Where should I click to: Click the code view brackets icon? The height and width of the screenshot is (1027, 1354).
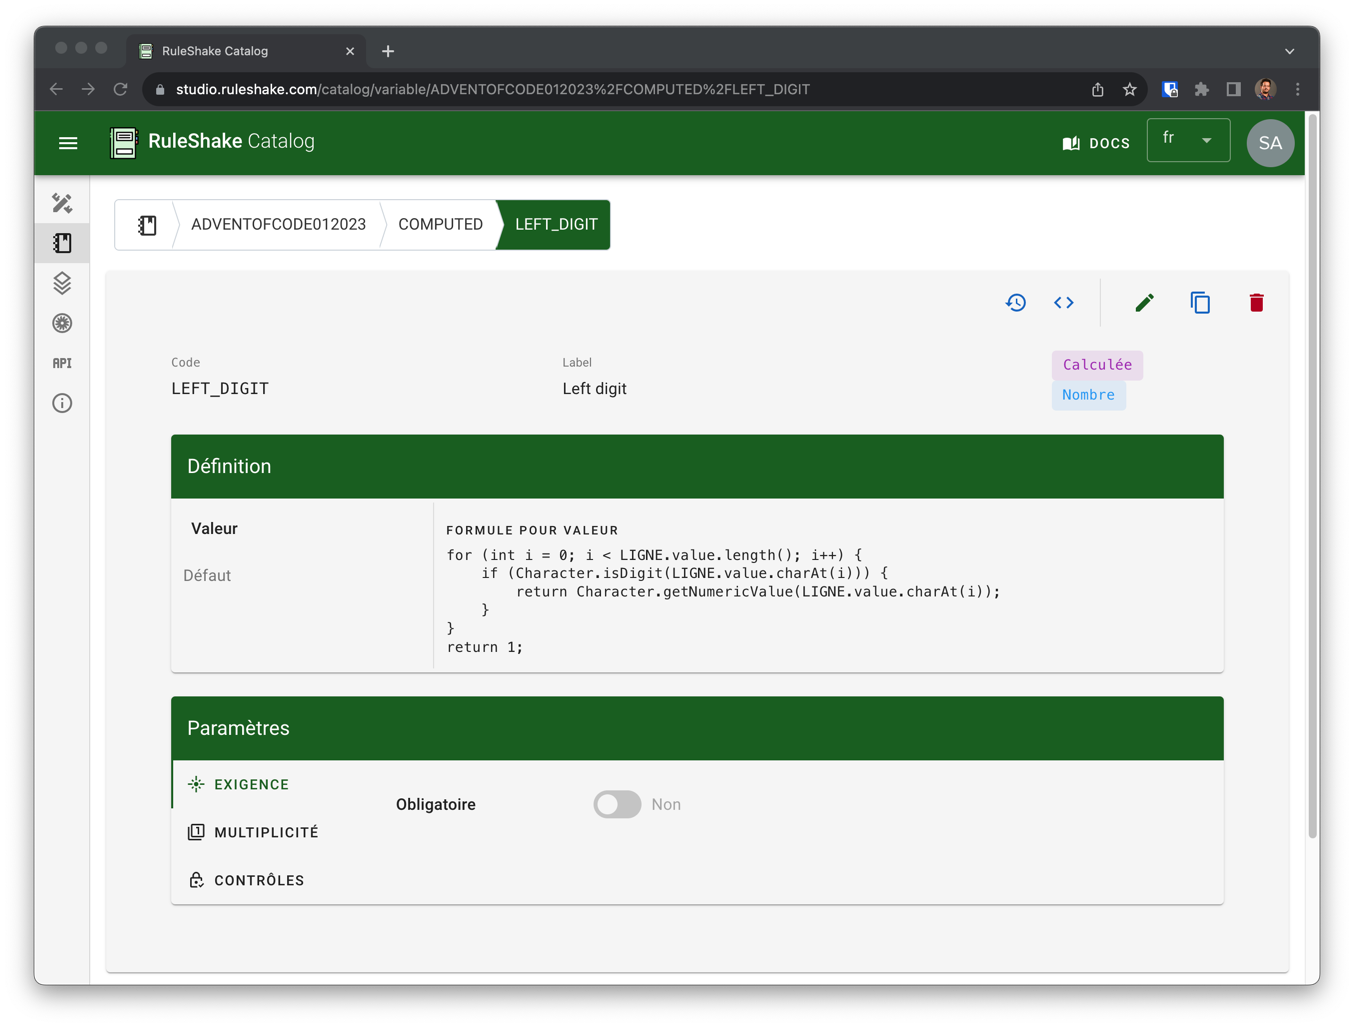coord(1064,303)
